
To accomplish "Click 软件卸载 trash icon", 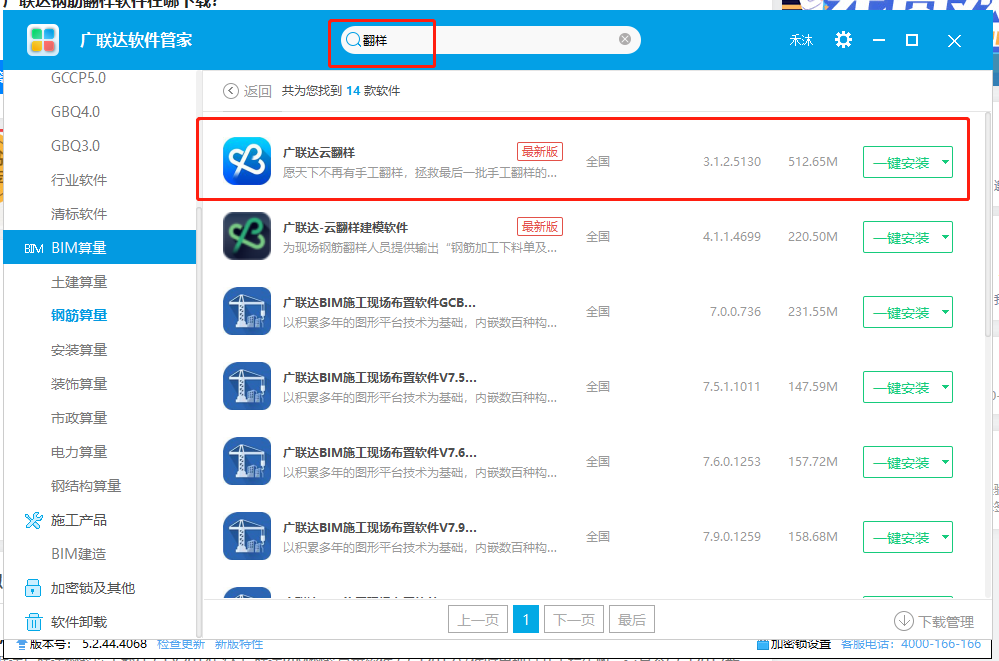I will pyautogui.click(x=33, y=621).
